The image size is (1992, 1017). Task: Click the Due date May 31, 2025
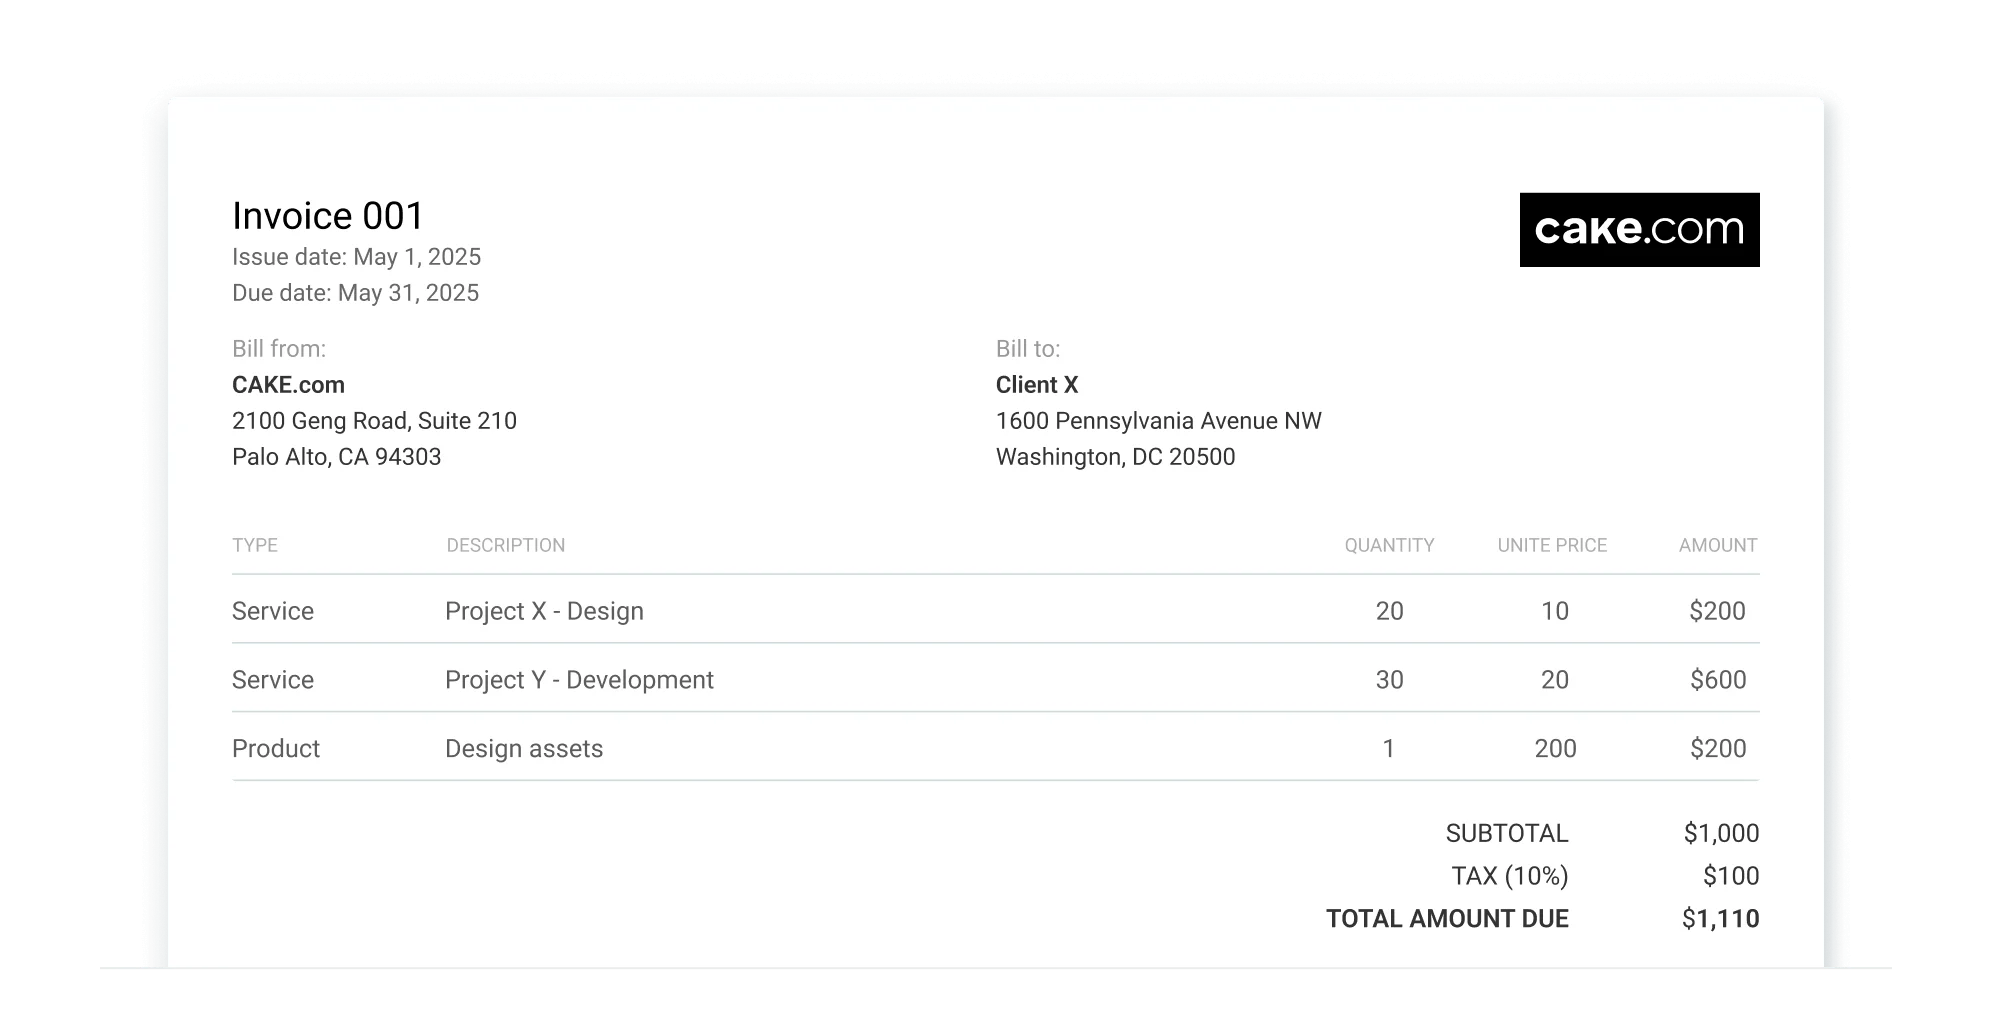coord(355,293)
